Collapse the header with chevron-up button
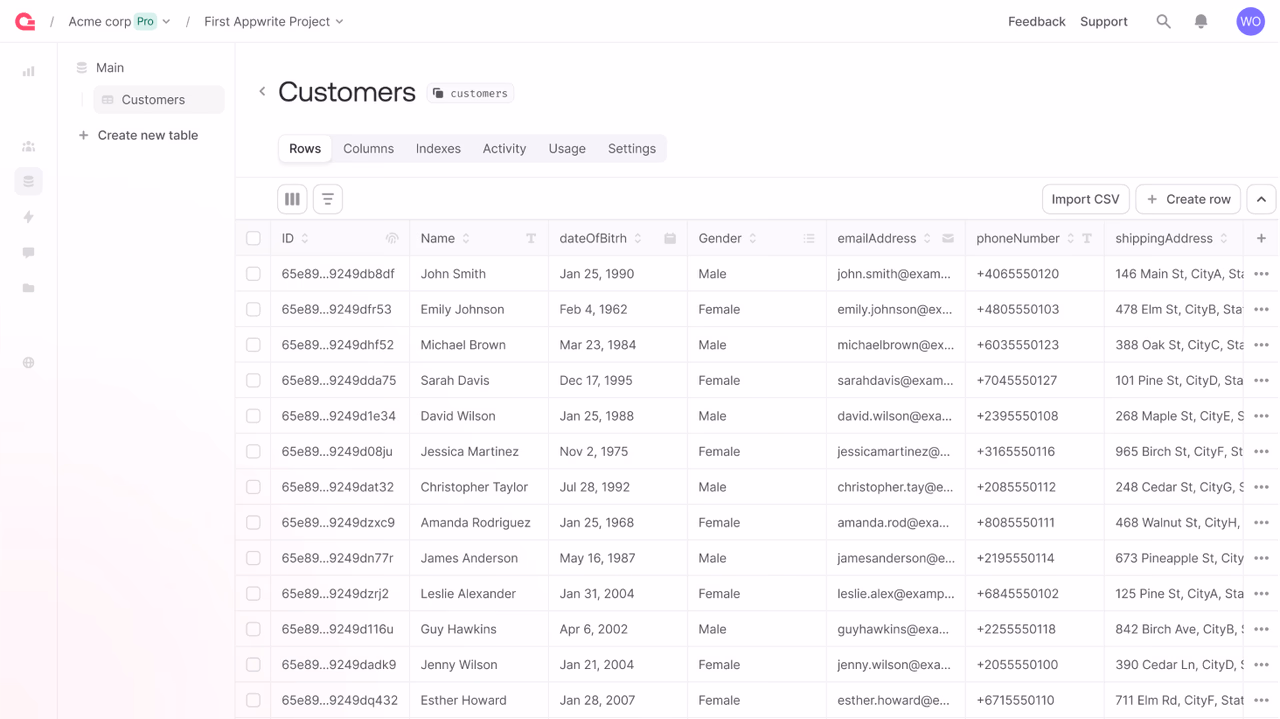Viewport: 1280px width, 719px height. pos(1261,199)
